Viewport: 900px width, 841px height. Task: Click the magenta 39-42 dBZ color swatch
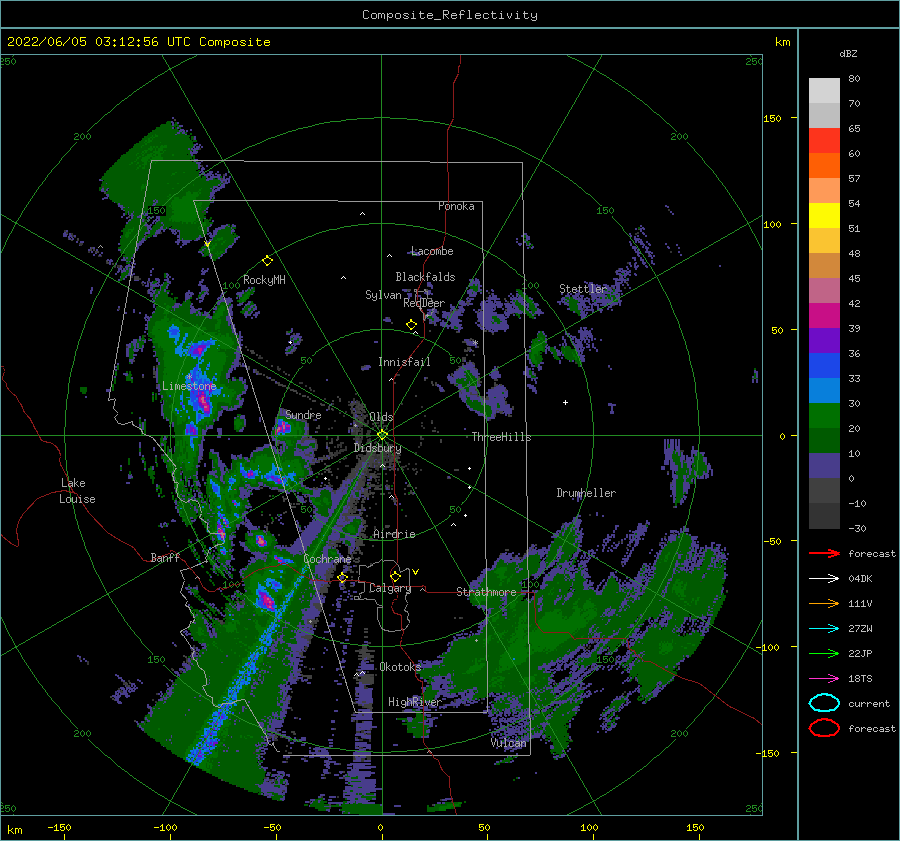[824, 316]
